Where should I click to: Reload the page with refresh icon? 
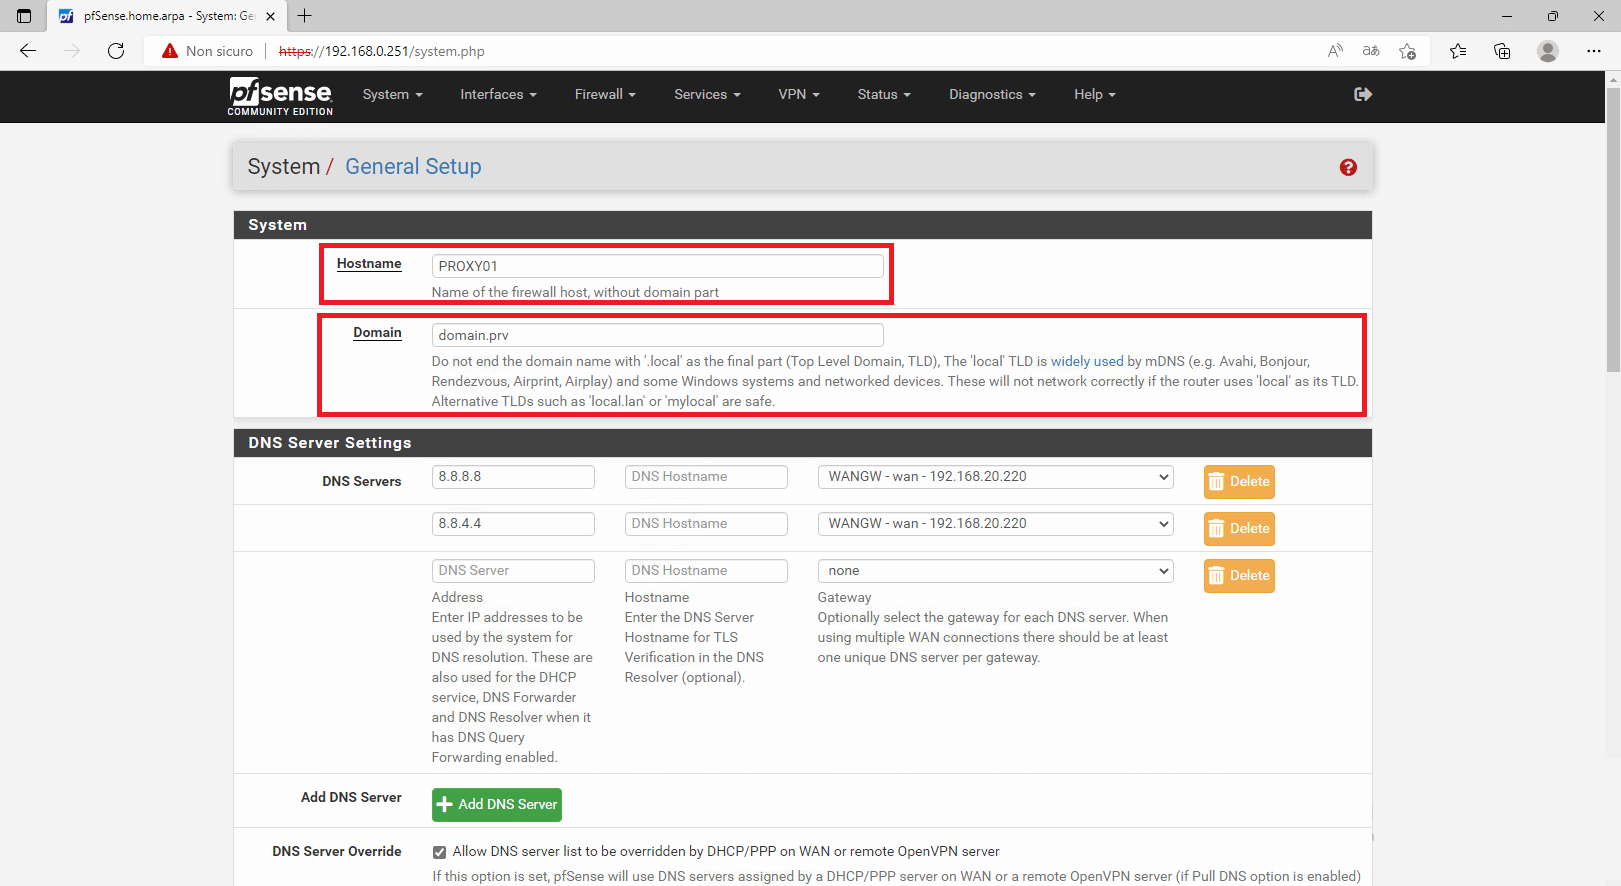(x=116, y=51)
